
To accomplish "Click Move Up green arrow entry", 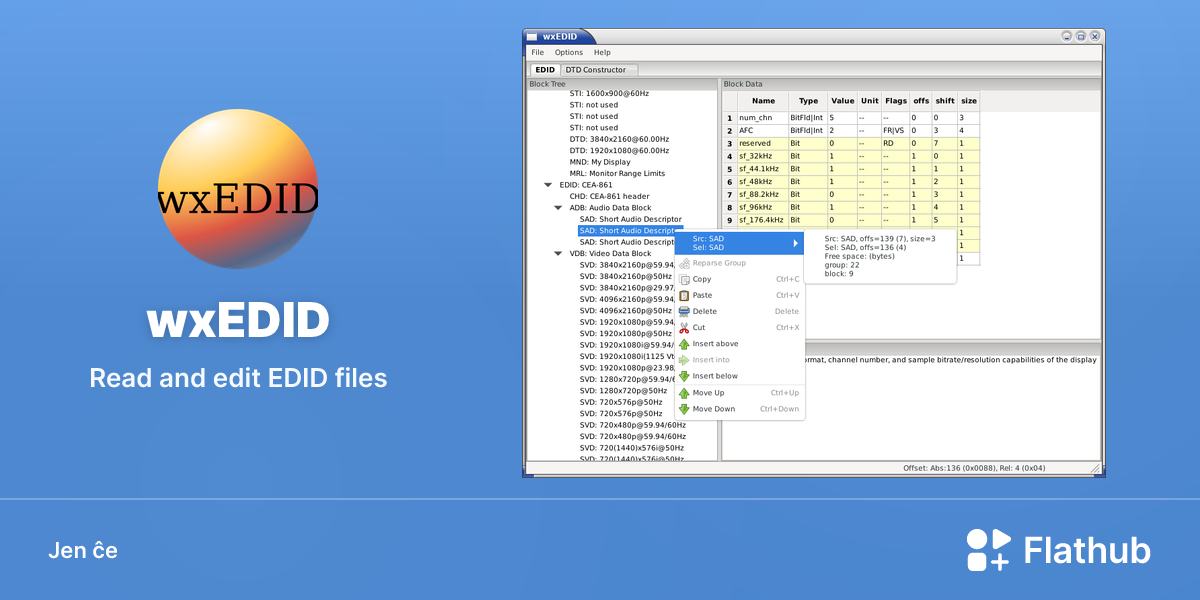I will tap(739, 393).
